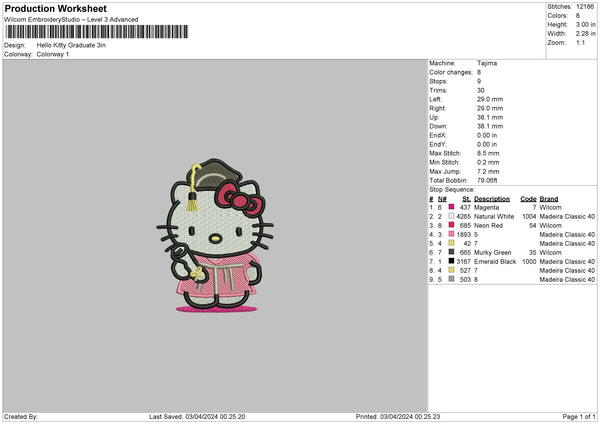
Task: Click the Down value "38.1 mm"
Action: click(490, 126)
